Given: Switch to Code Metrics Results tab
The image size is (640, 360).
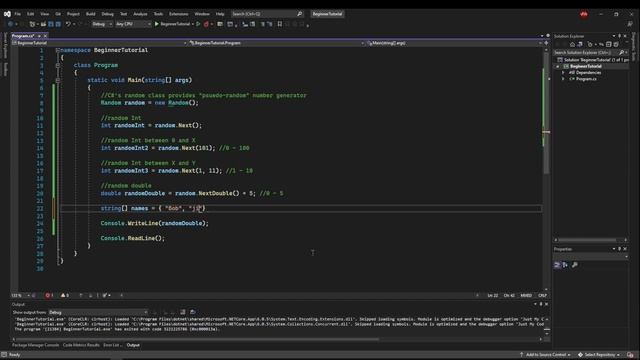Looking at the screenshot, I should pyautogui.click(x=81, y=345).
